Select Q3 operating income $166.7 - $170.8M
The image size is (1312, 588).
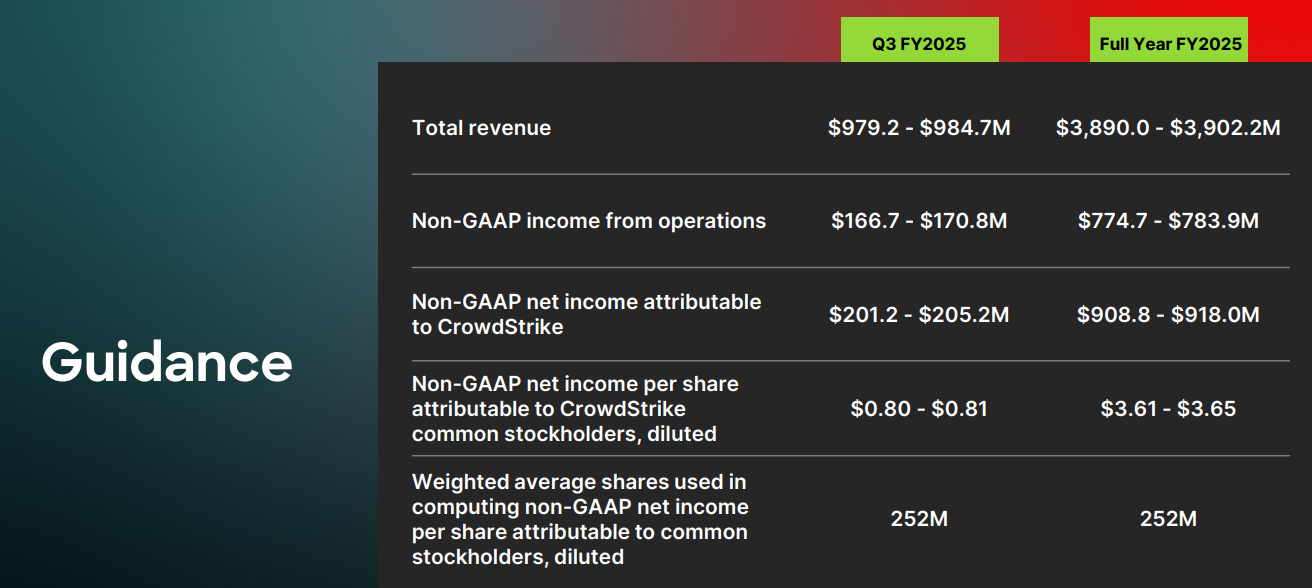coord(919,221)
